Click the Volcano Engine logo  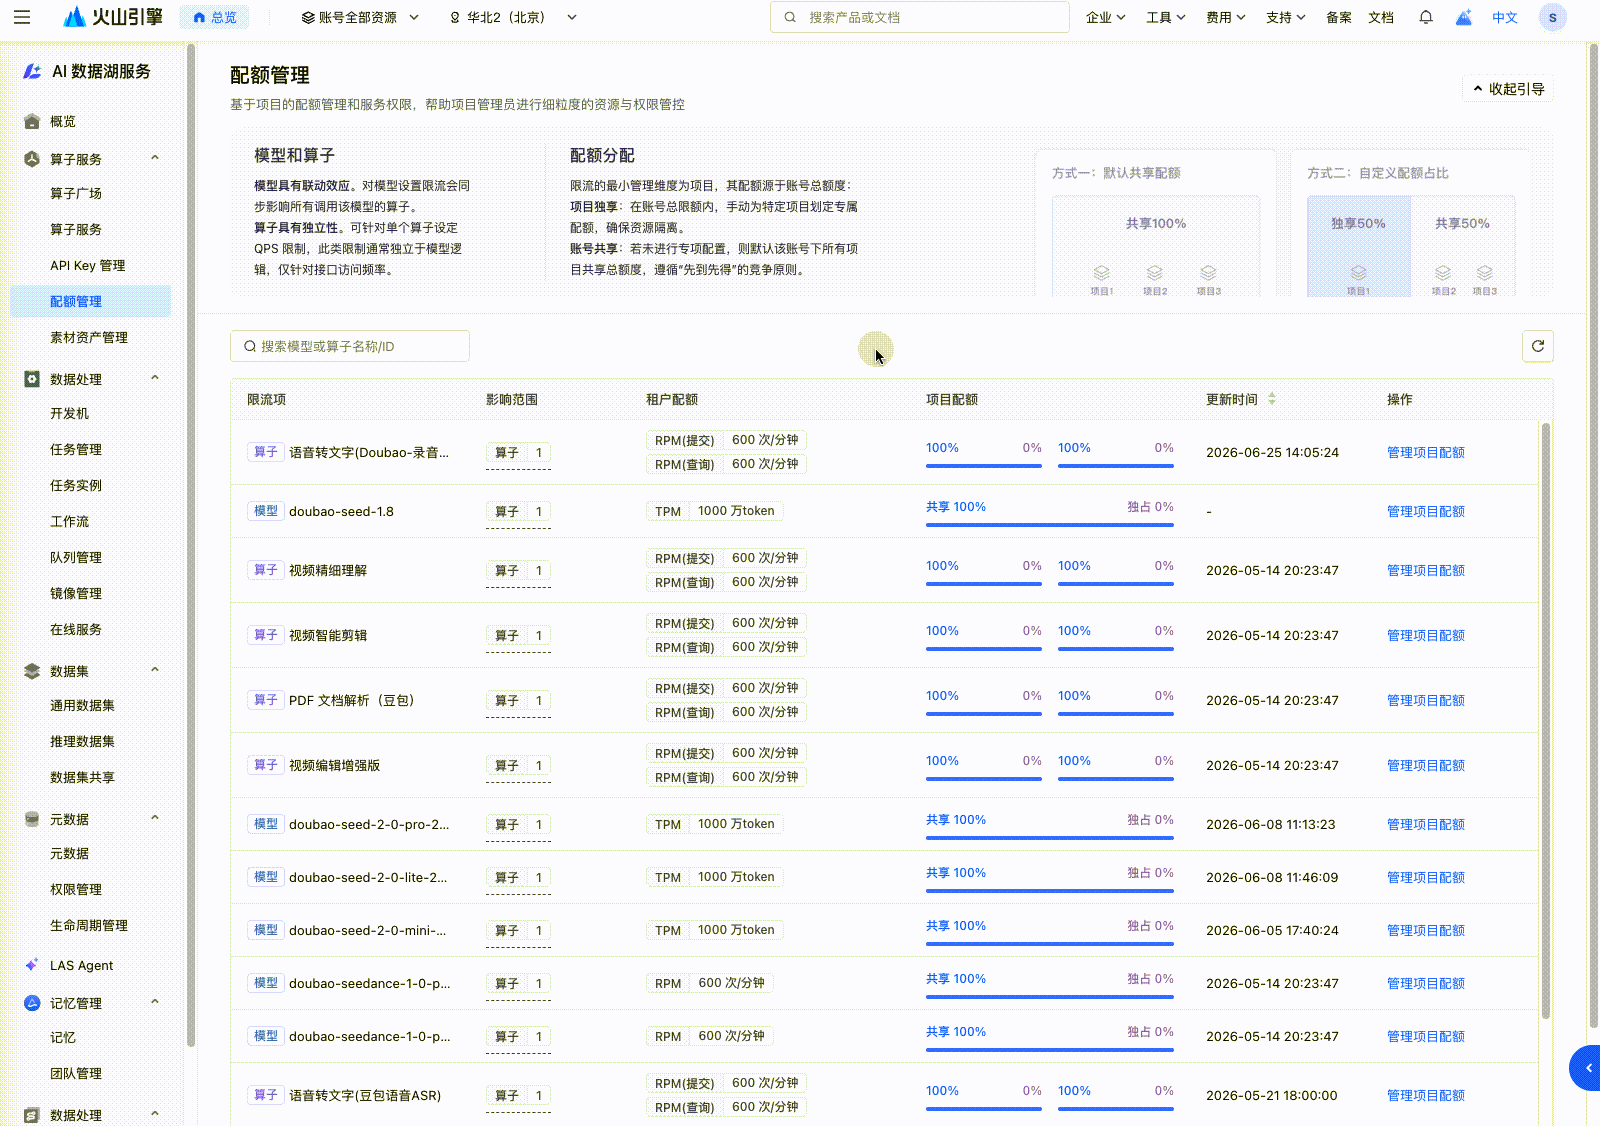[113, 17]
